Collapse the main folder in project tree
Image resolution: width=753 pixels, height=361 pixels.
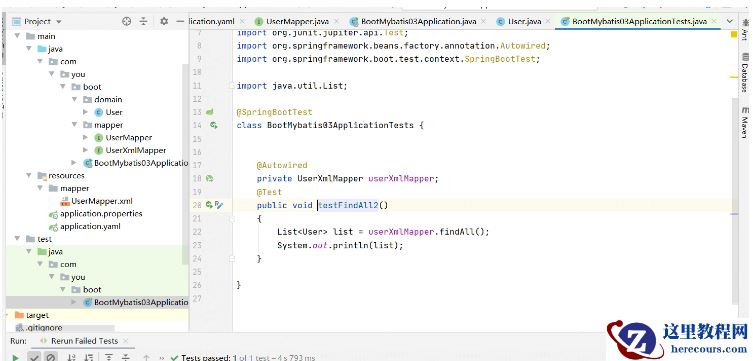tap(18, 36)
